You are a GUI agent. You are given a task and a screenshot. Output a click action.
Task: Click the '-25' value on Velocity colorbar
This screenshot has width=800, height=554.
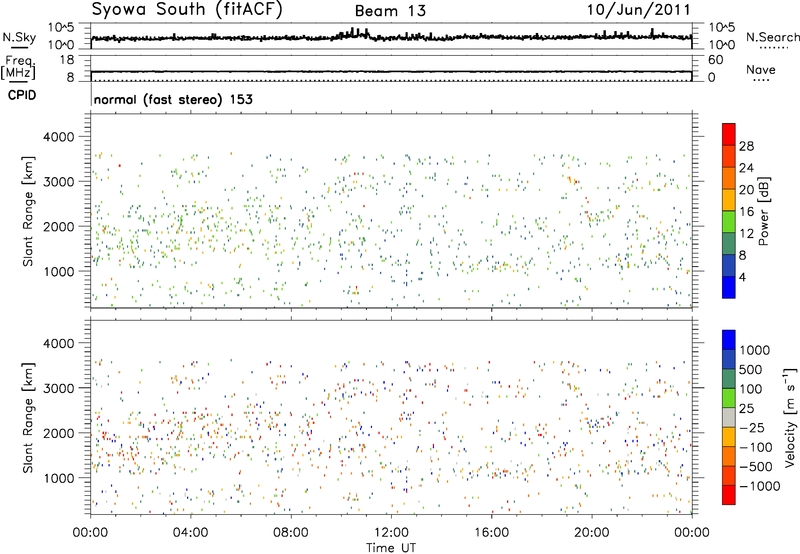point(753,427)
